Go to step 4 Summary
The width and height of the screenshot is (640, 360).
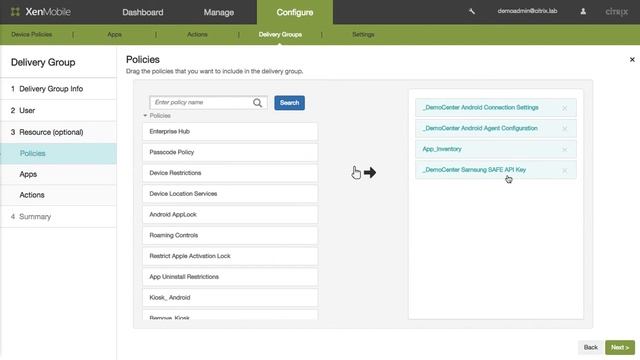pos(58,217)
